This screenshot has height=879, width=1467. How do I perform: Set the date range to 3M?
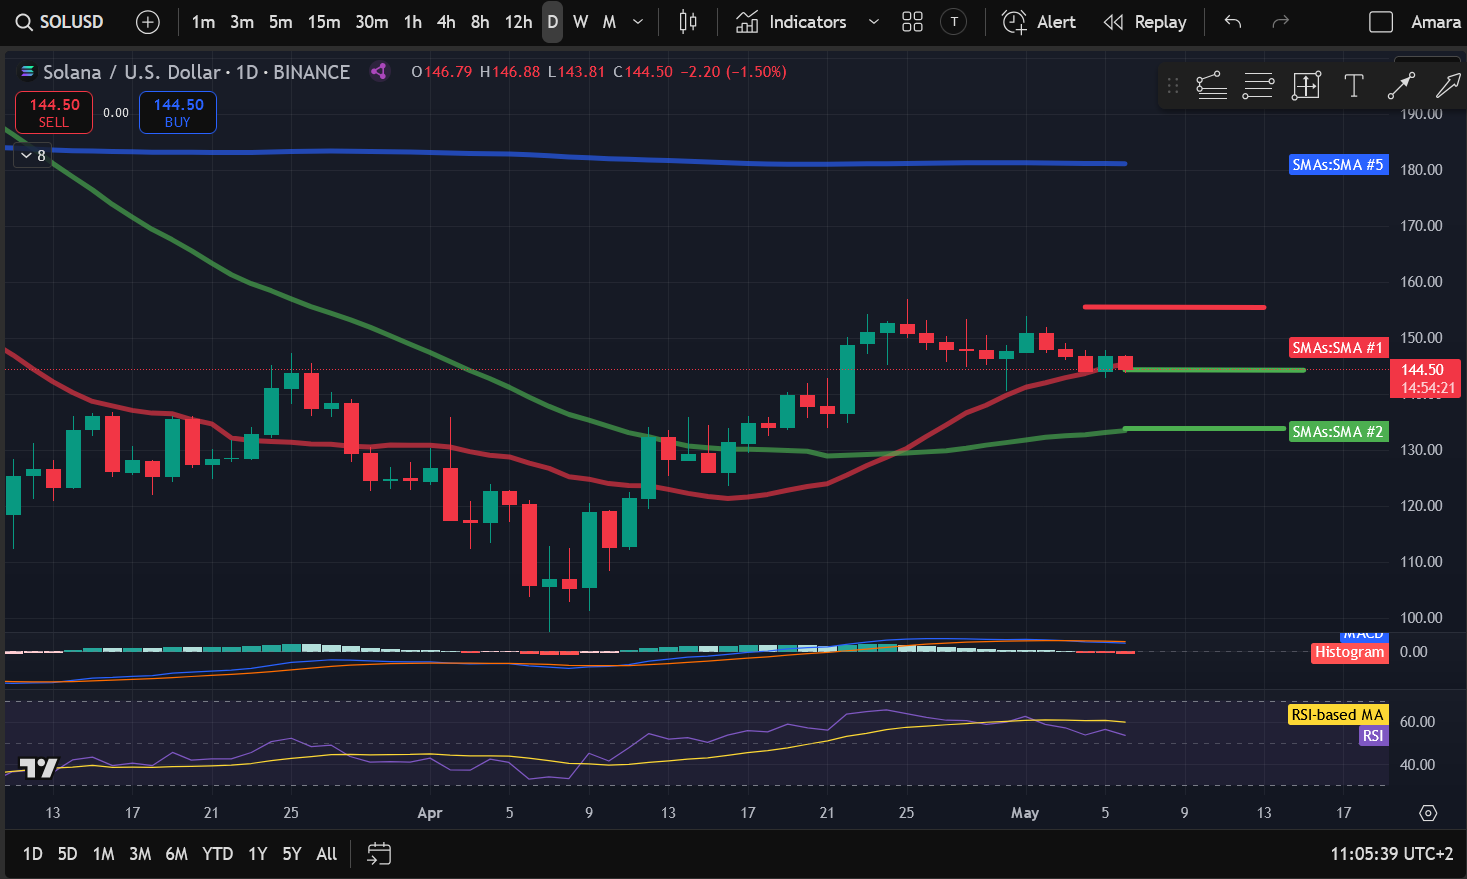pyautogui.click(x=140, y=854)
